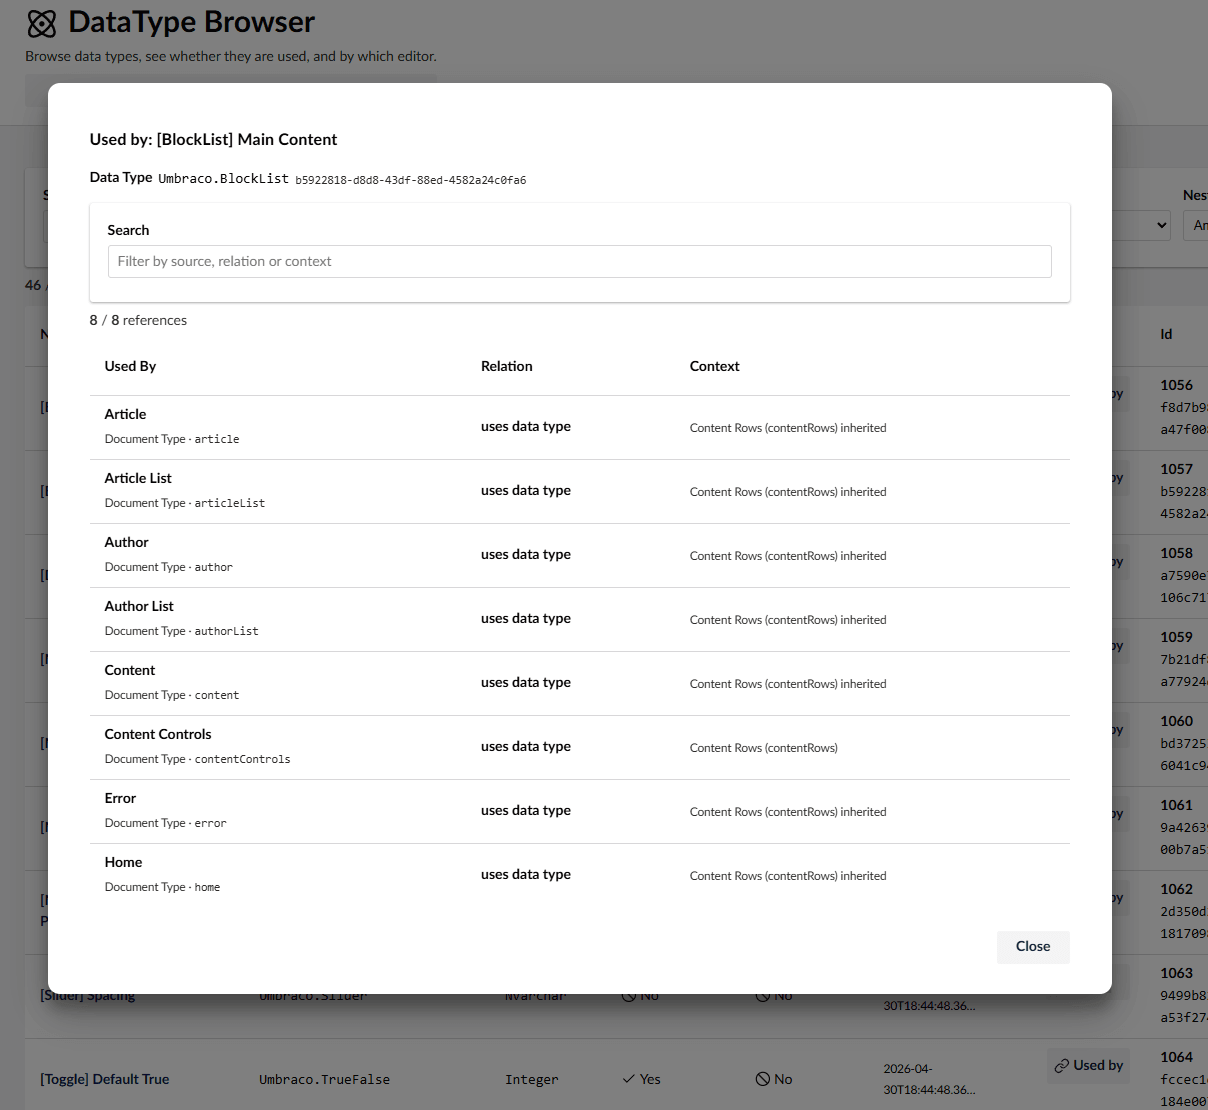Click the Relation column header
1208x1110 pixels.
pos(506,366)
